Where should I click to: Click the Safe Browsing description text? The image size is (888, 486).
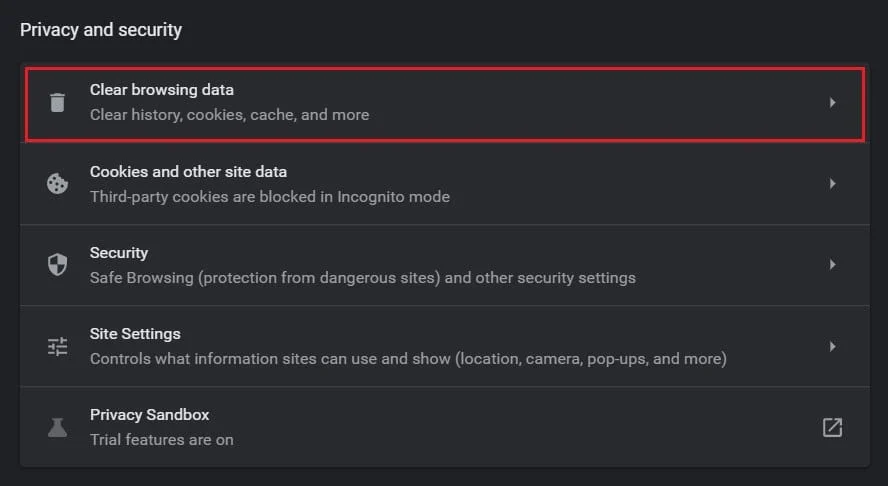click(362, 278)
